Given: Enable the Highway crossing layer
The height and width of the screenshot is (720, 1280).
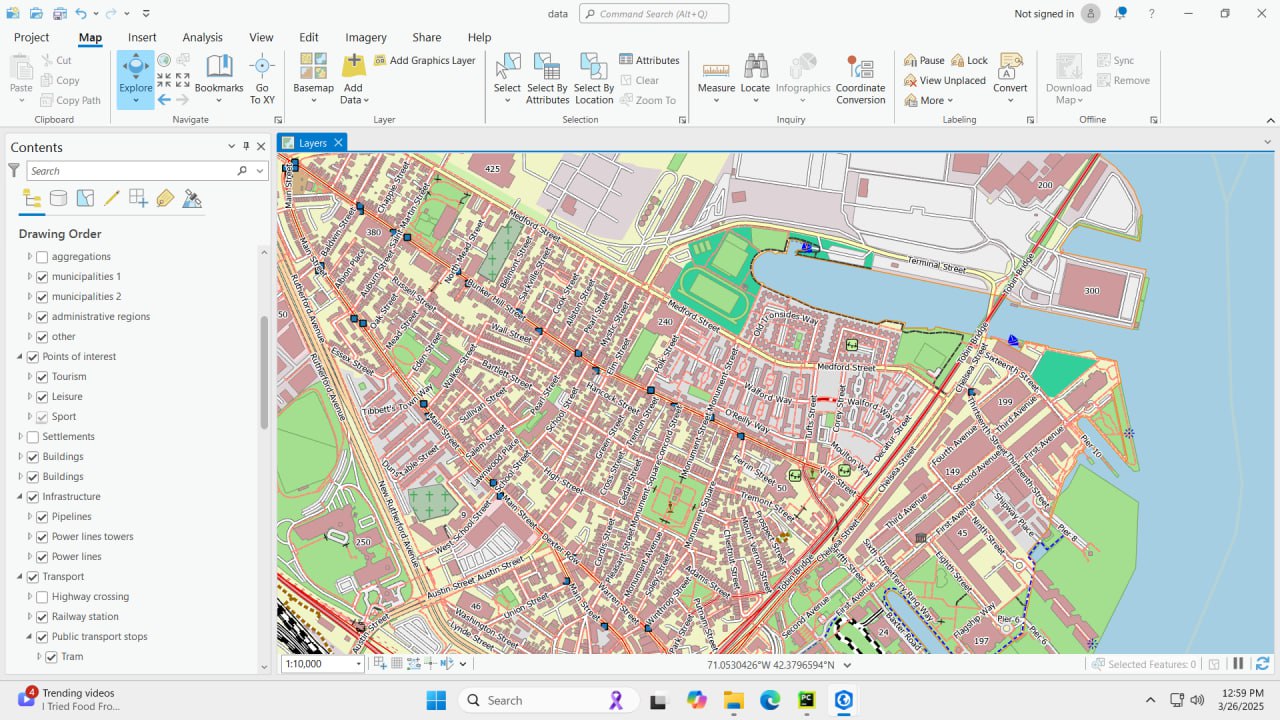Looking at the screenshot, I should [x=44, y=596].
